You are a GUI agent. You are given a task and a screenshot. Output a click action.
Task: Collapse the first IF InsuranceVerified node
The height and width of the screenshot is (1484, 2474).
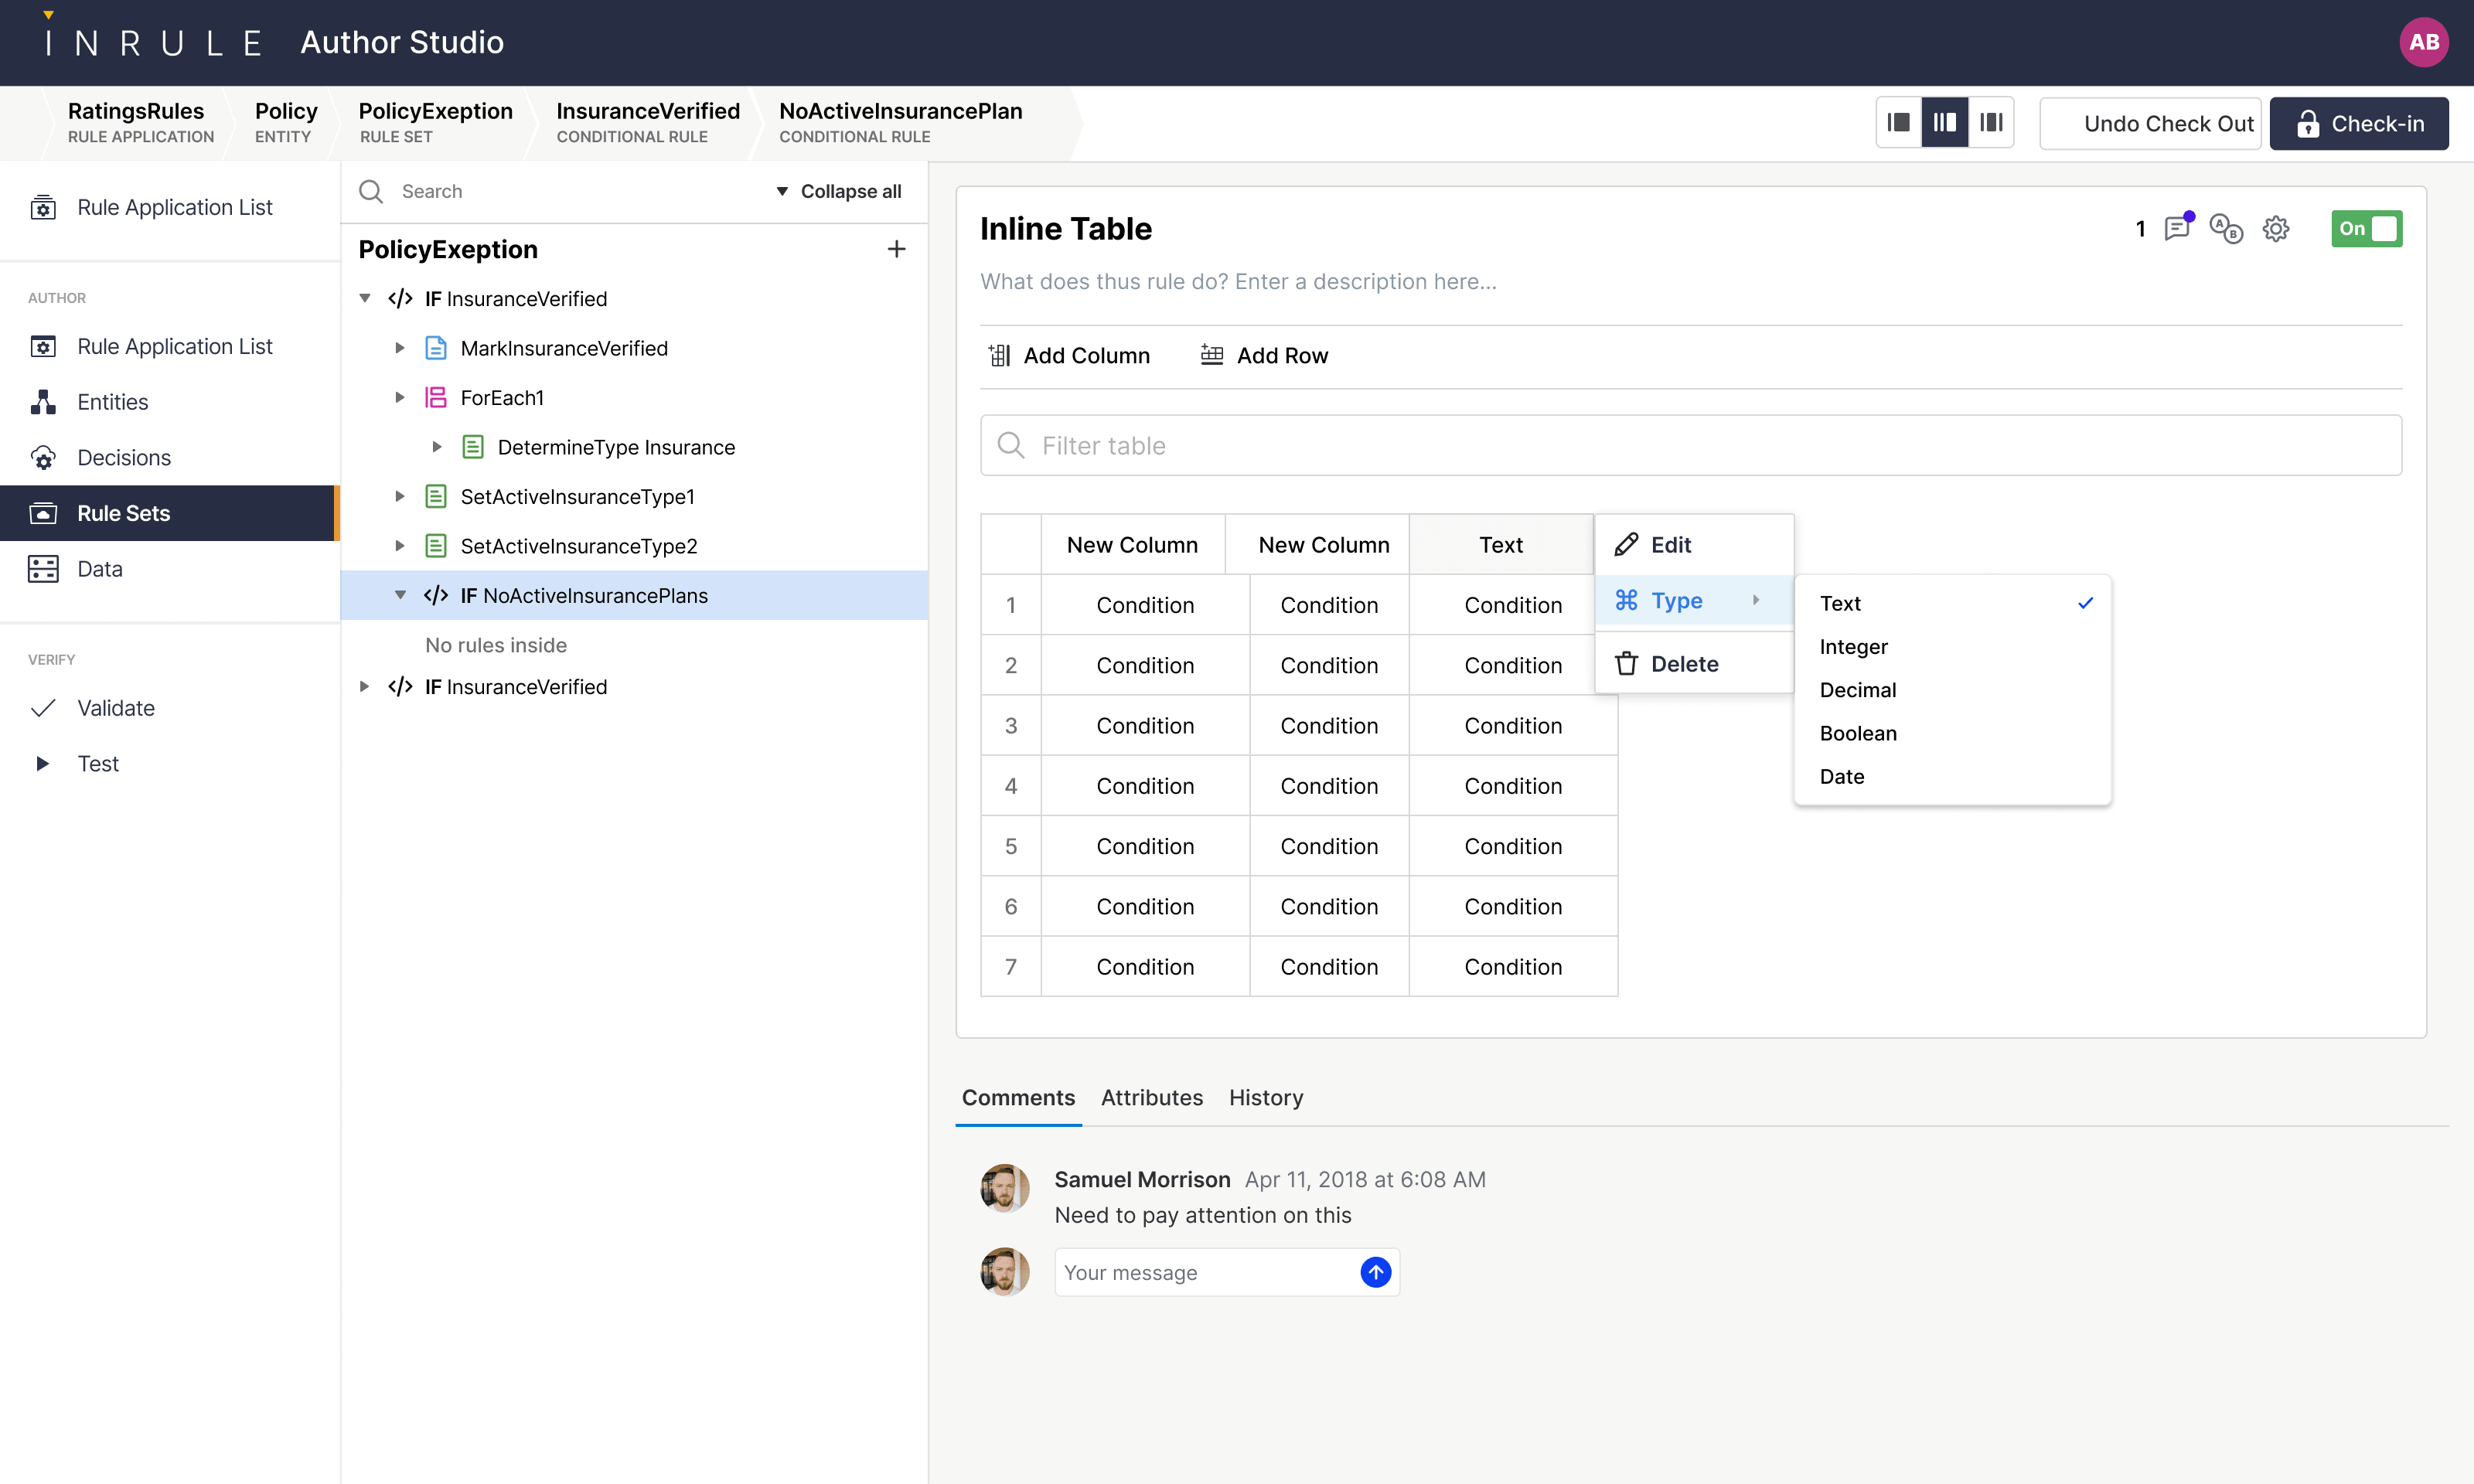[366, 298]
